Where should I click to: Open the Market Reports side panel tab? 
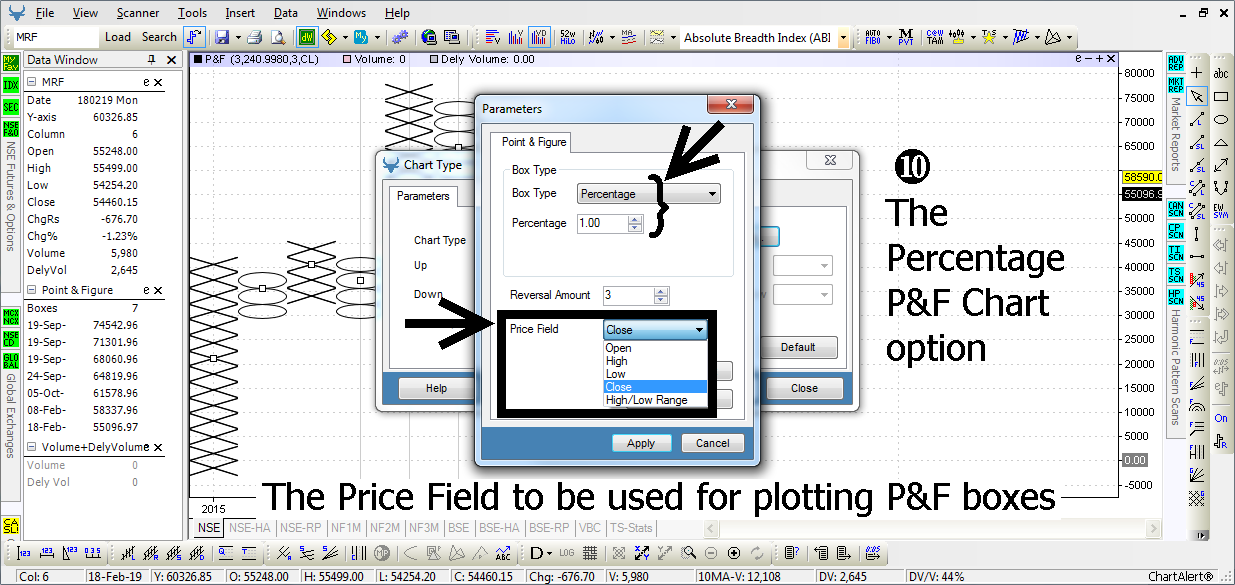click(x=1176, y=135)
